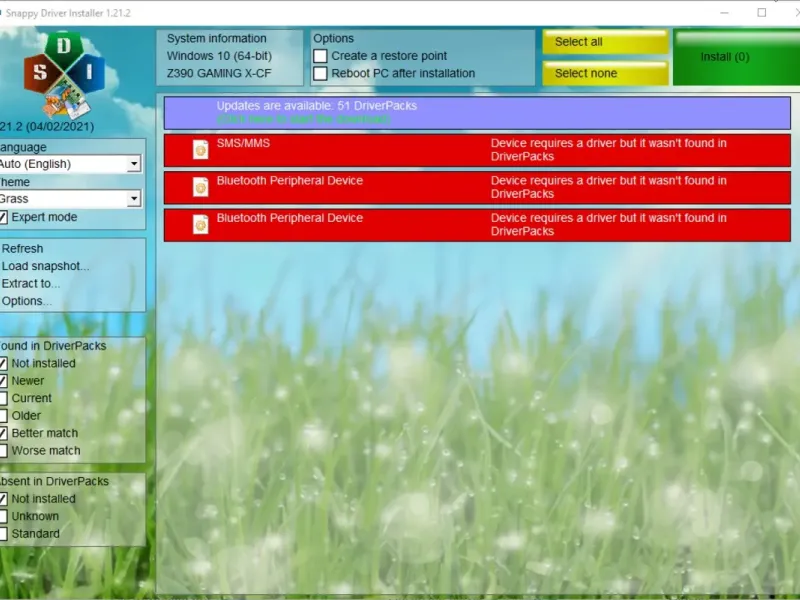The image size is (800, 600).
Task: Open Load snapshot... option
Action: [x=45, y=266]
